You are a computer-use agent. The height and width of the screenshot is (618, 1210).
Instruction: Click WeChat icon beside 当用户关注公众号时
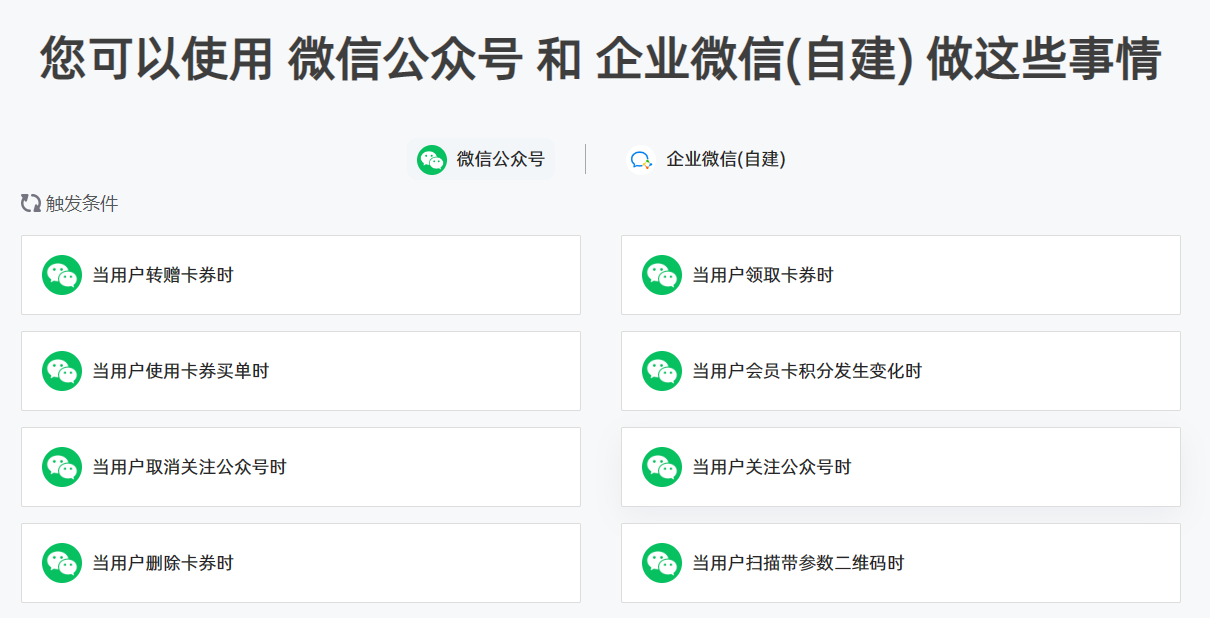click(x=662, y=467)
